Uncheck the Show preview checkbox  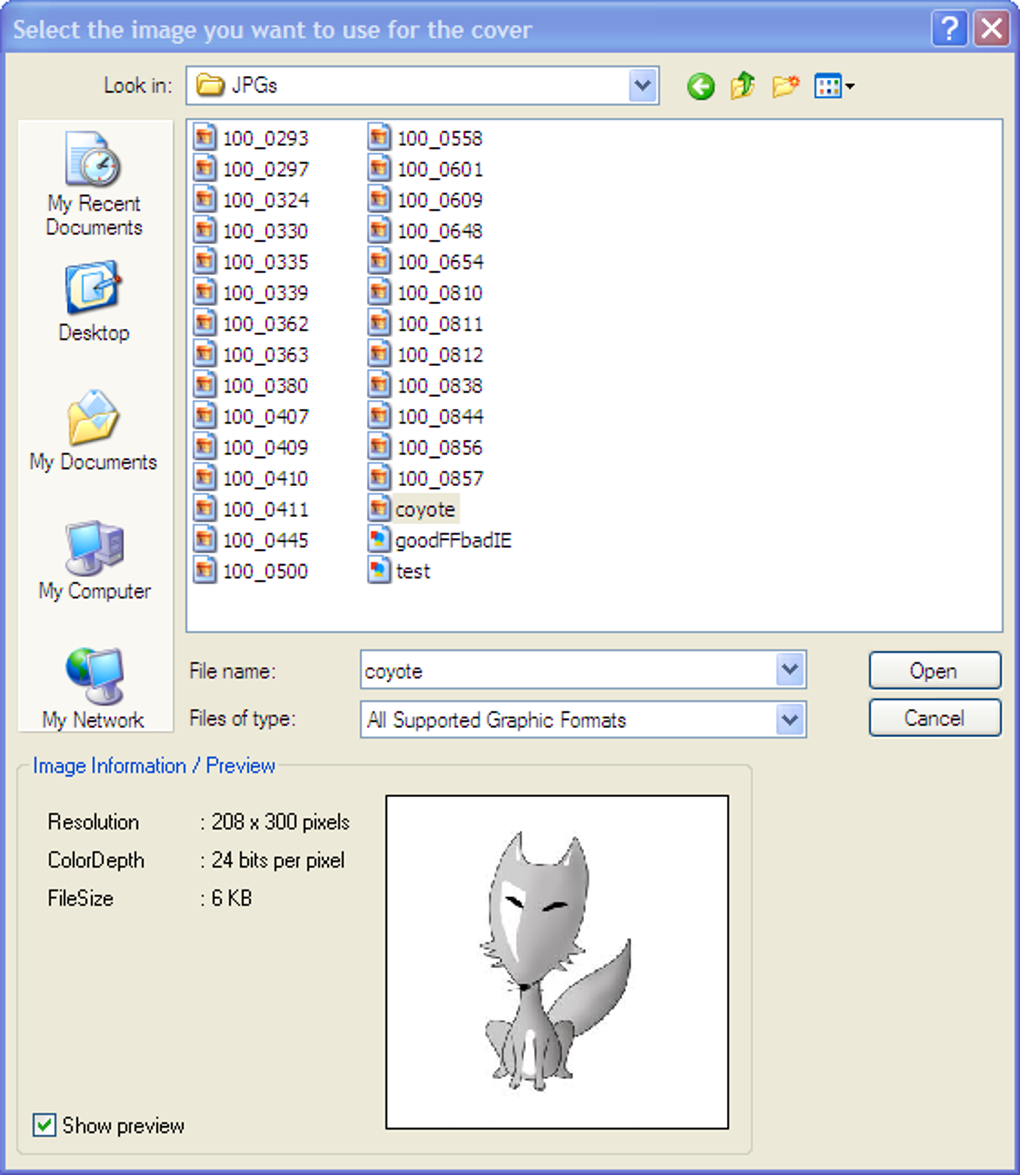(x=44, y=1125)
